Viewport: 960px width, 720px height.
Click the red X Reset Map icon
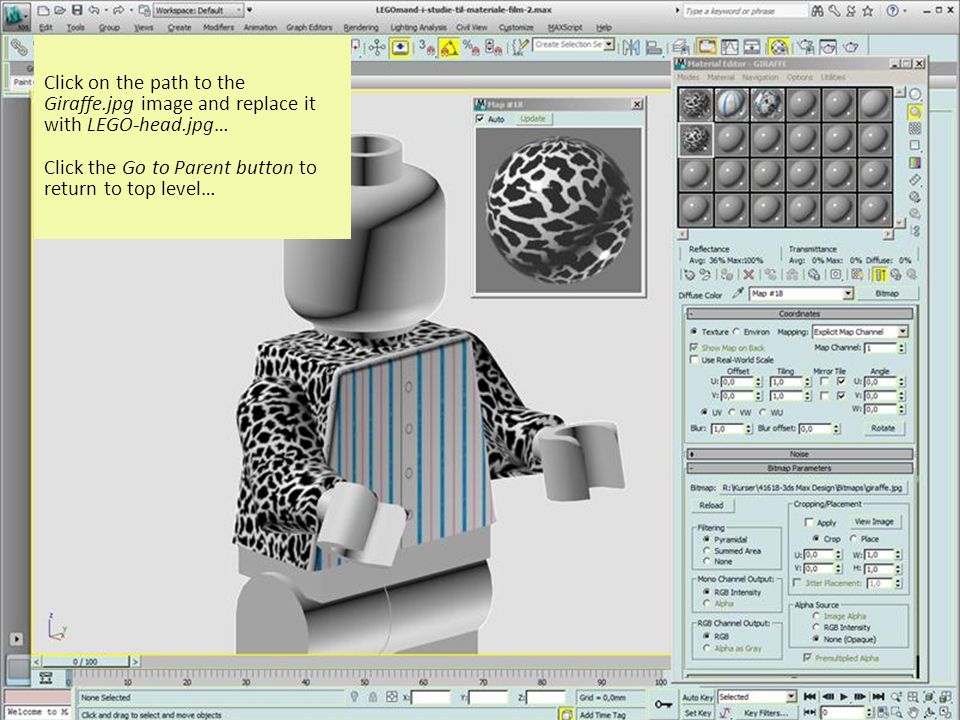748,275
